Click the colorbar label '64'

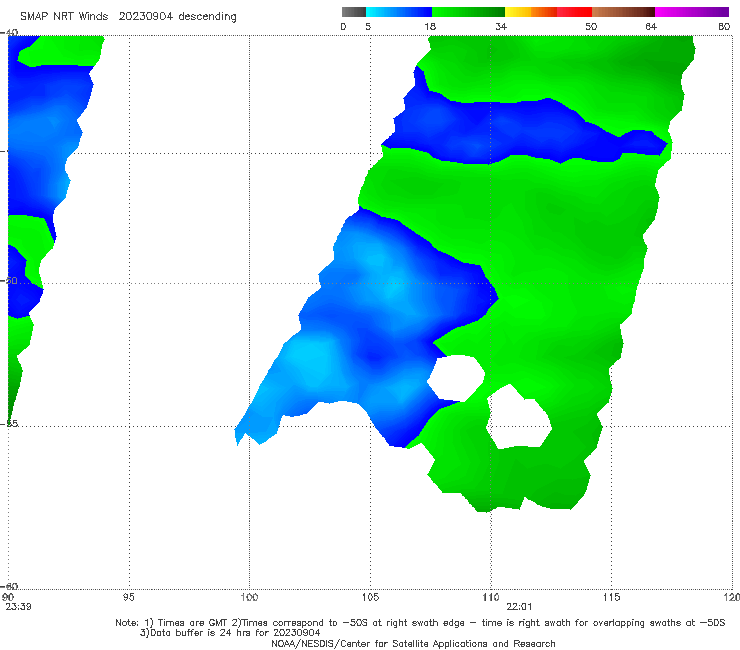pyautogui.click(x=651, y=26)
